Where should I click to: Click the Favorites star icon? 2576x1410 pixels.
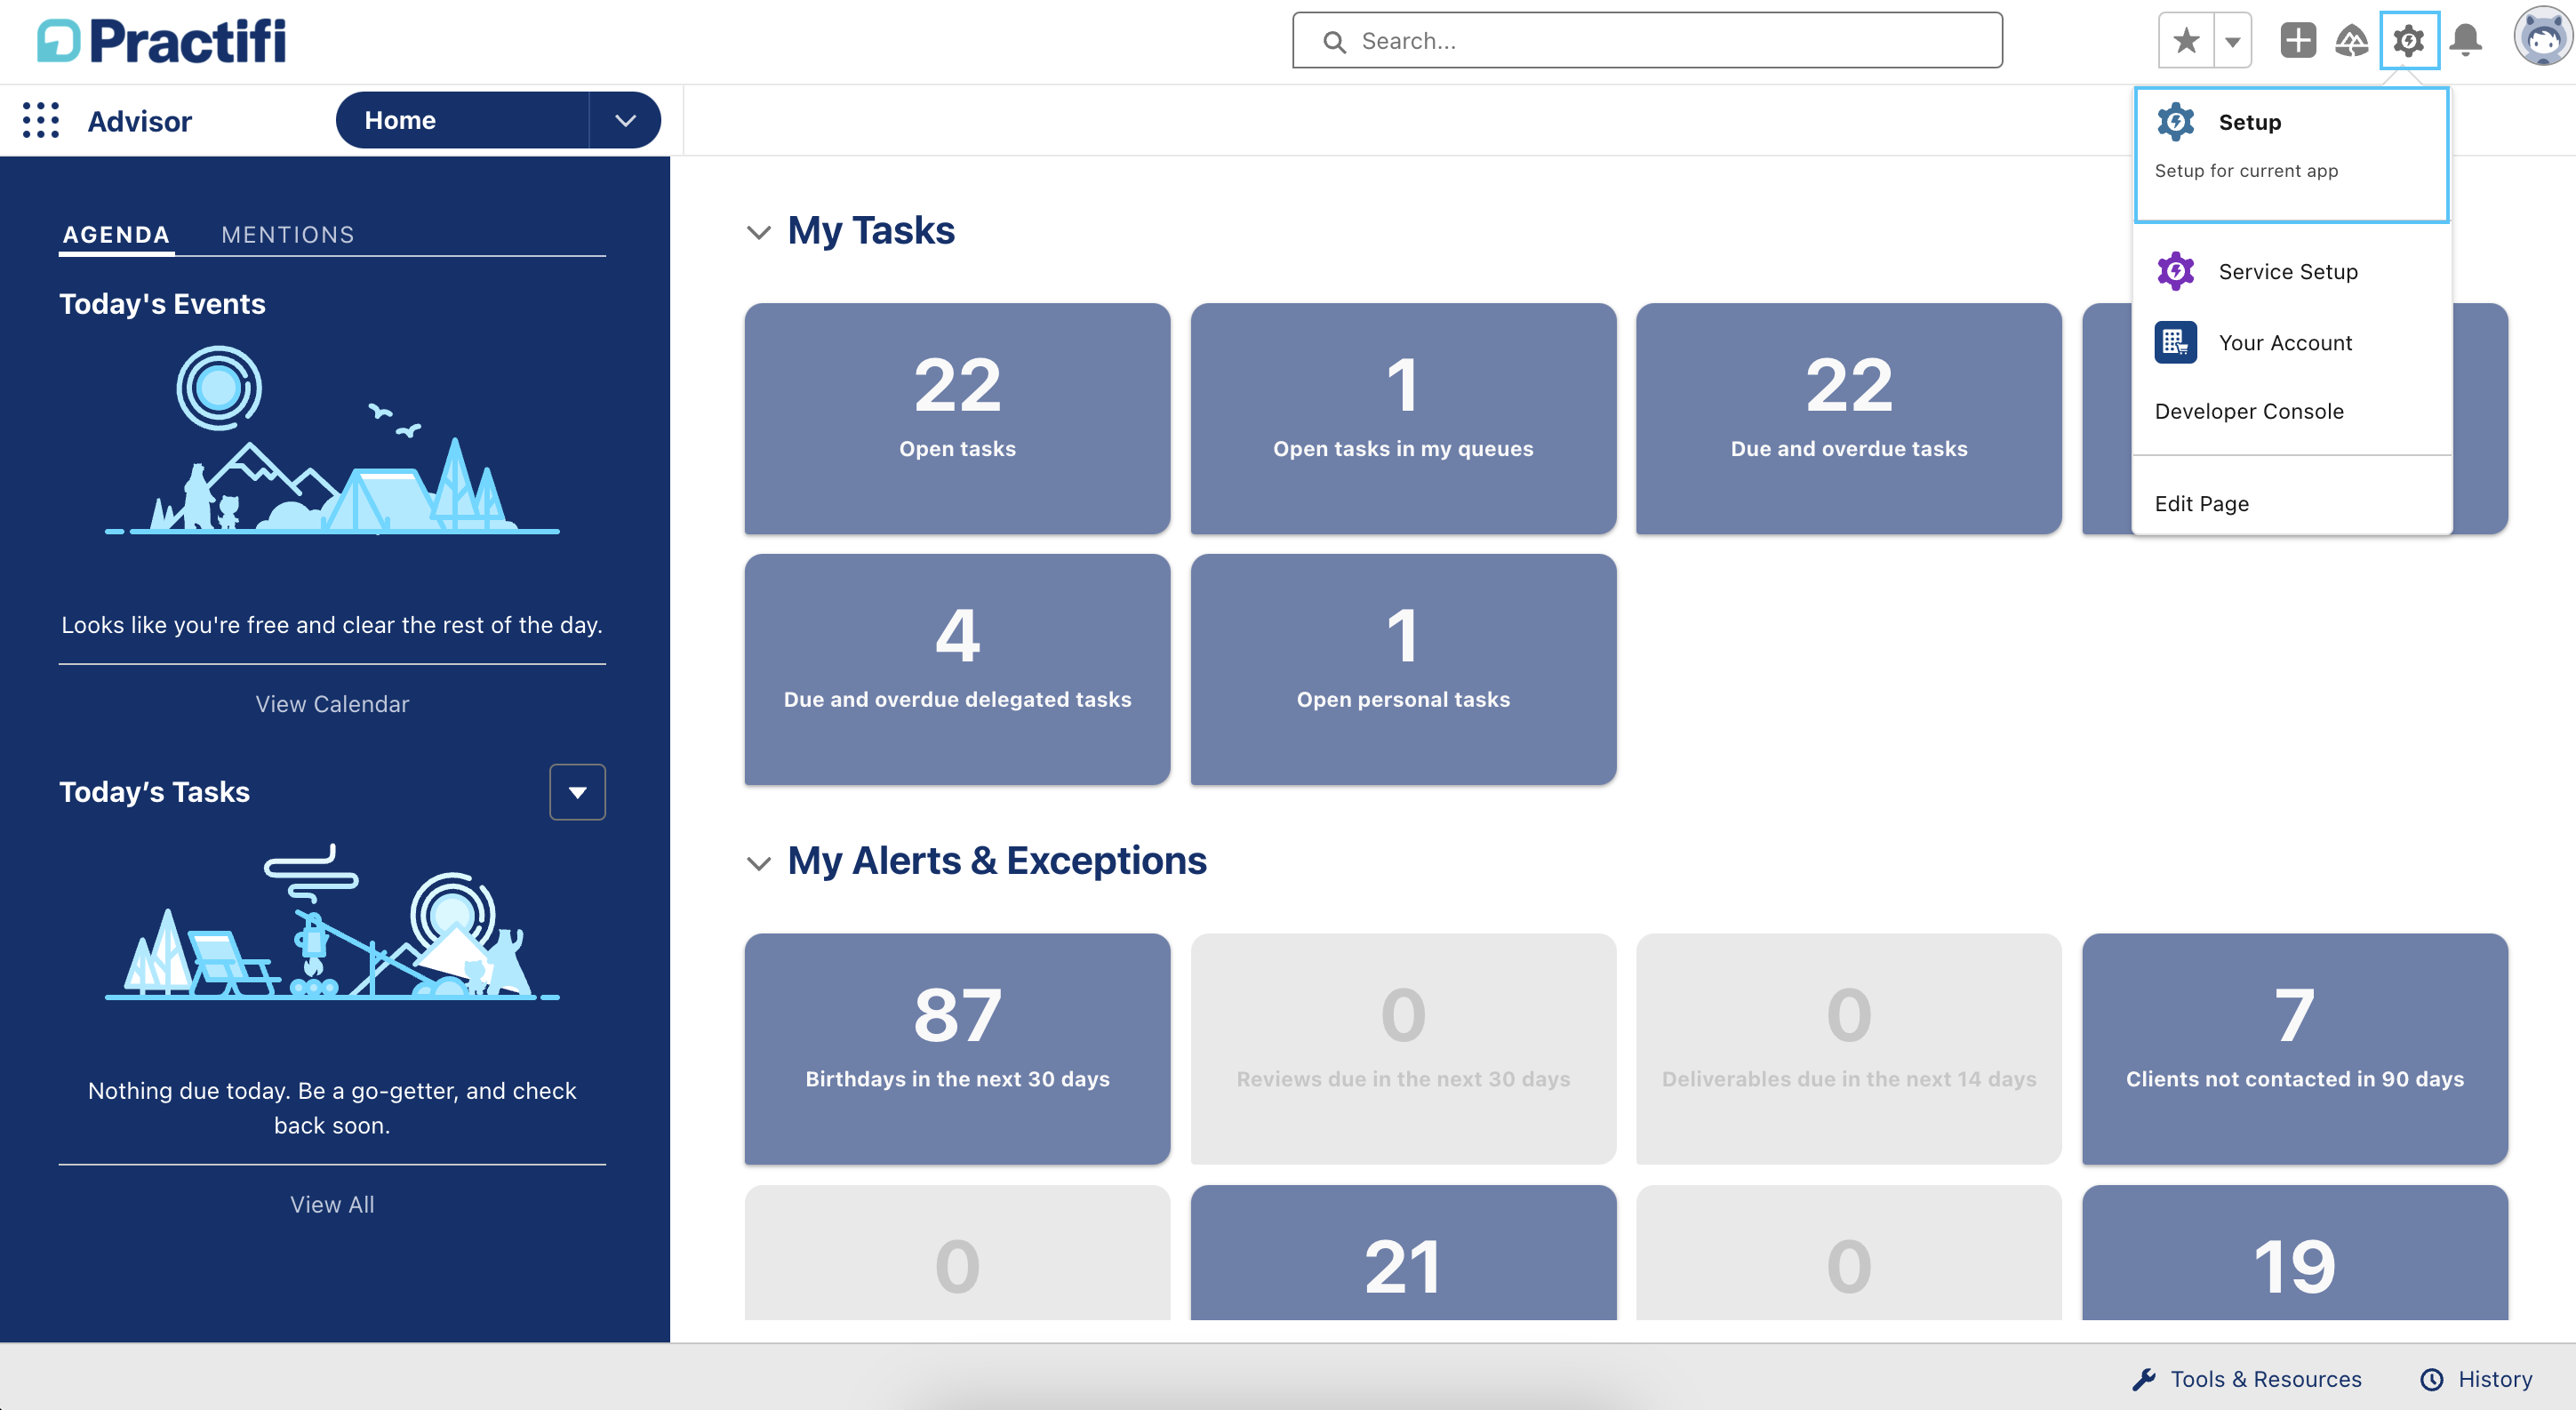2185,41
